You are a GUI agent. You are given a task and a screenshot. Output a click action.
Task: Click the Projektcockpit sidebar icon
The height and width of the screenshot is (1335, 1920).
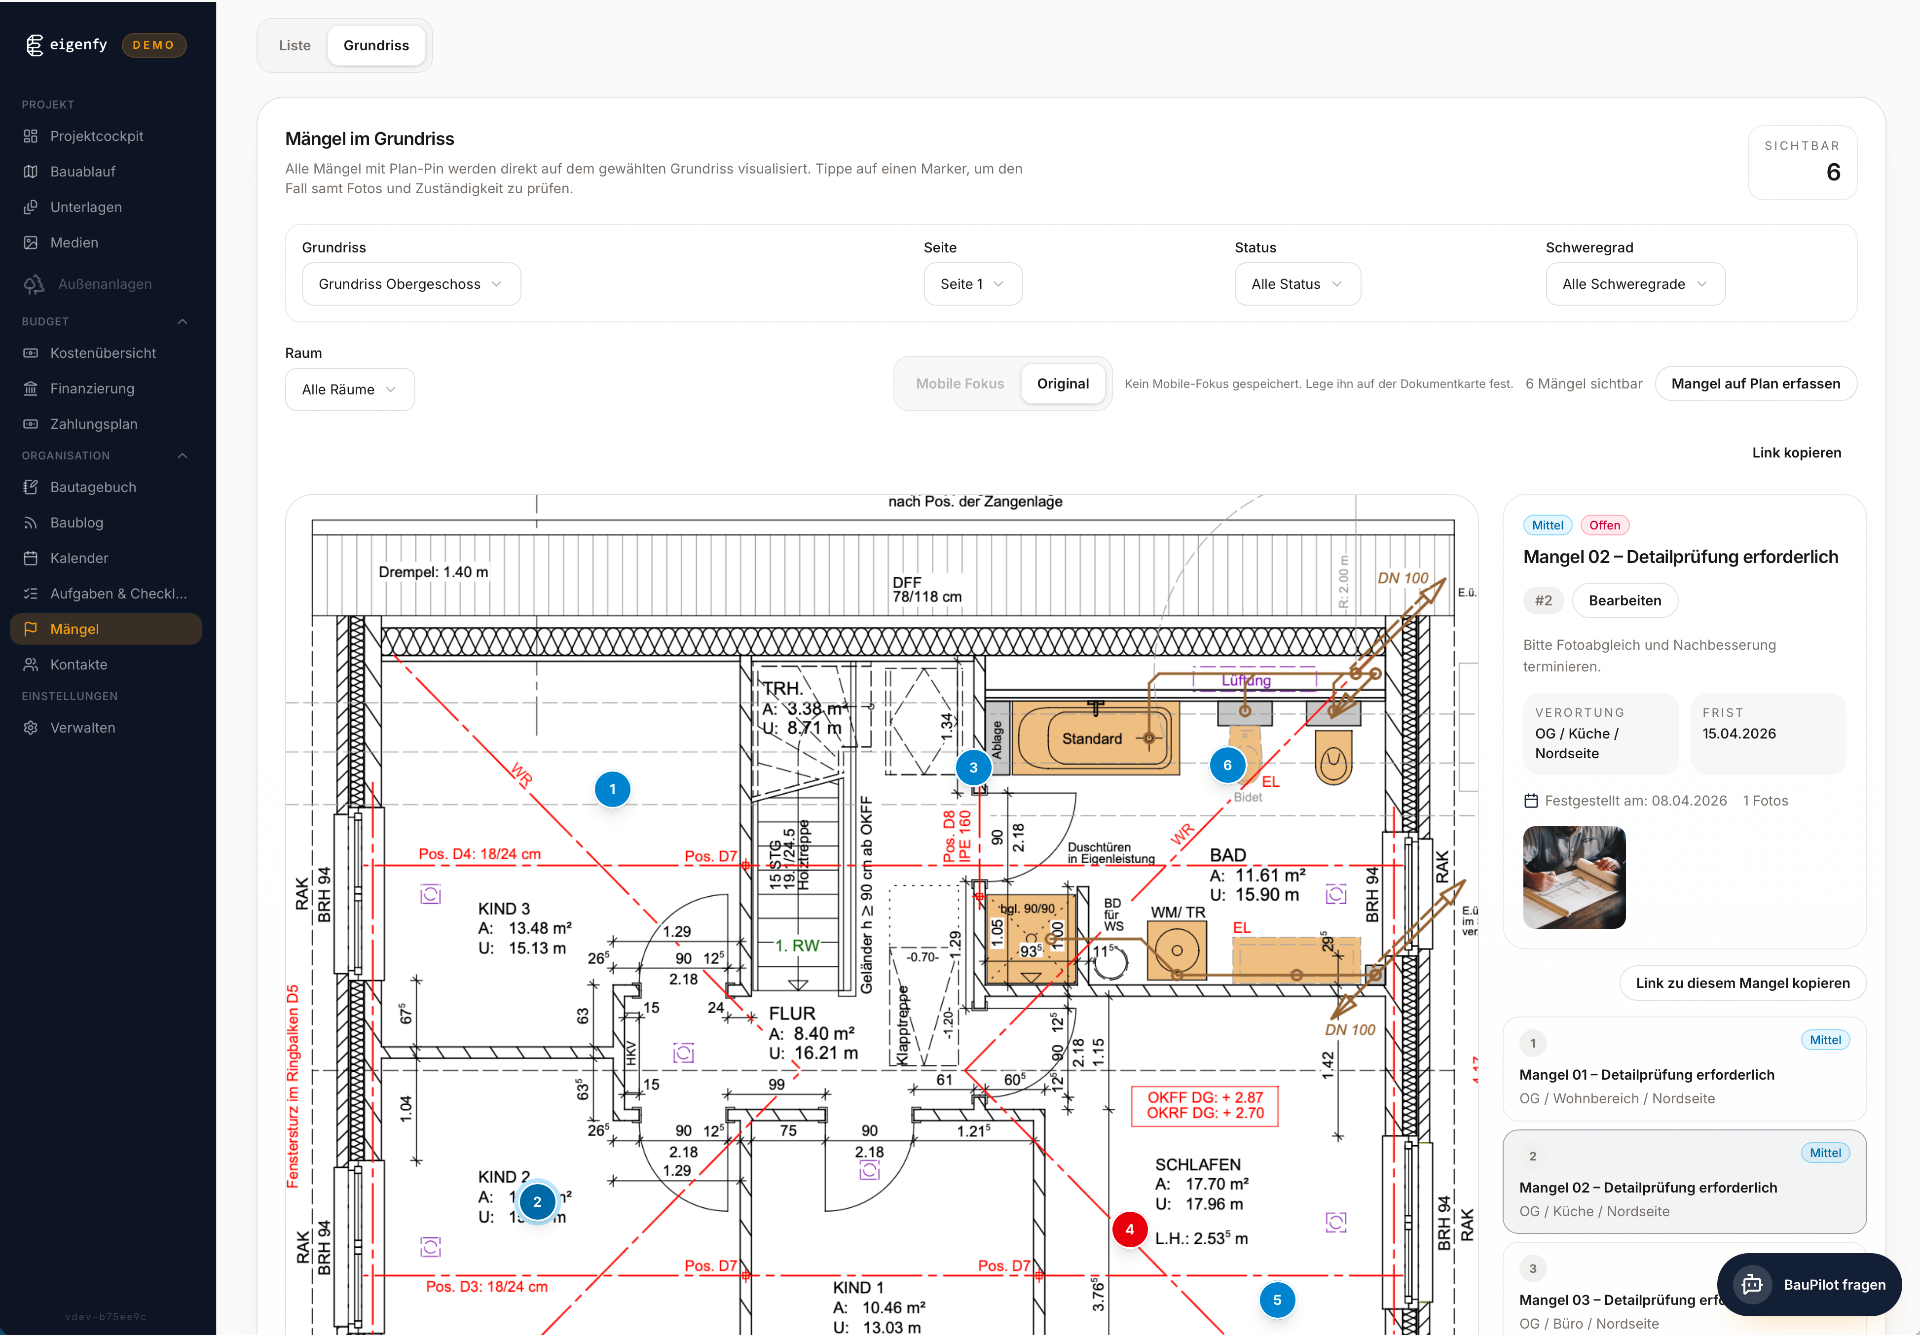tap(31, 136)
